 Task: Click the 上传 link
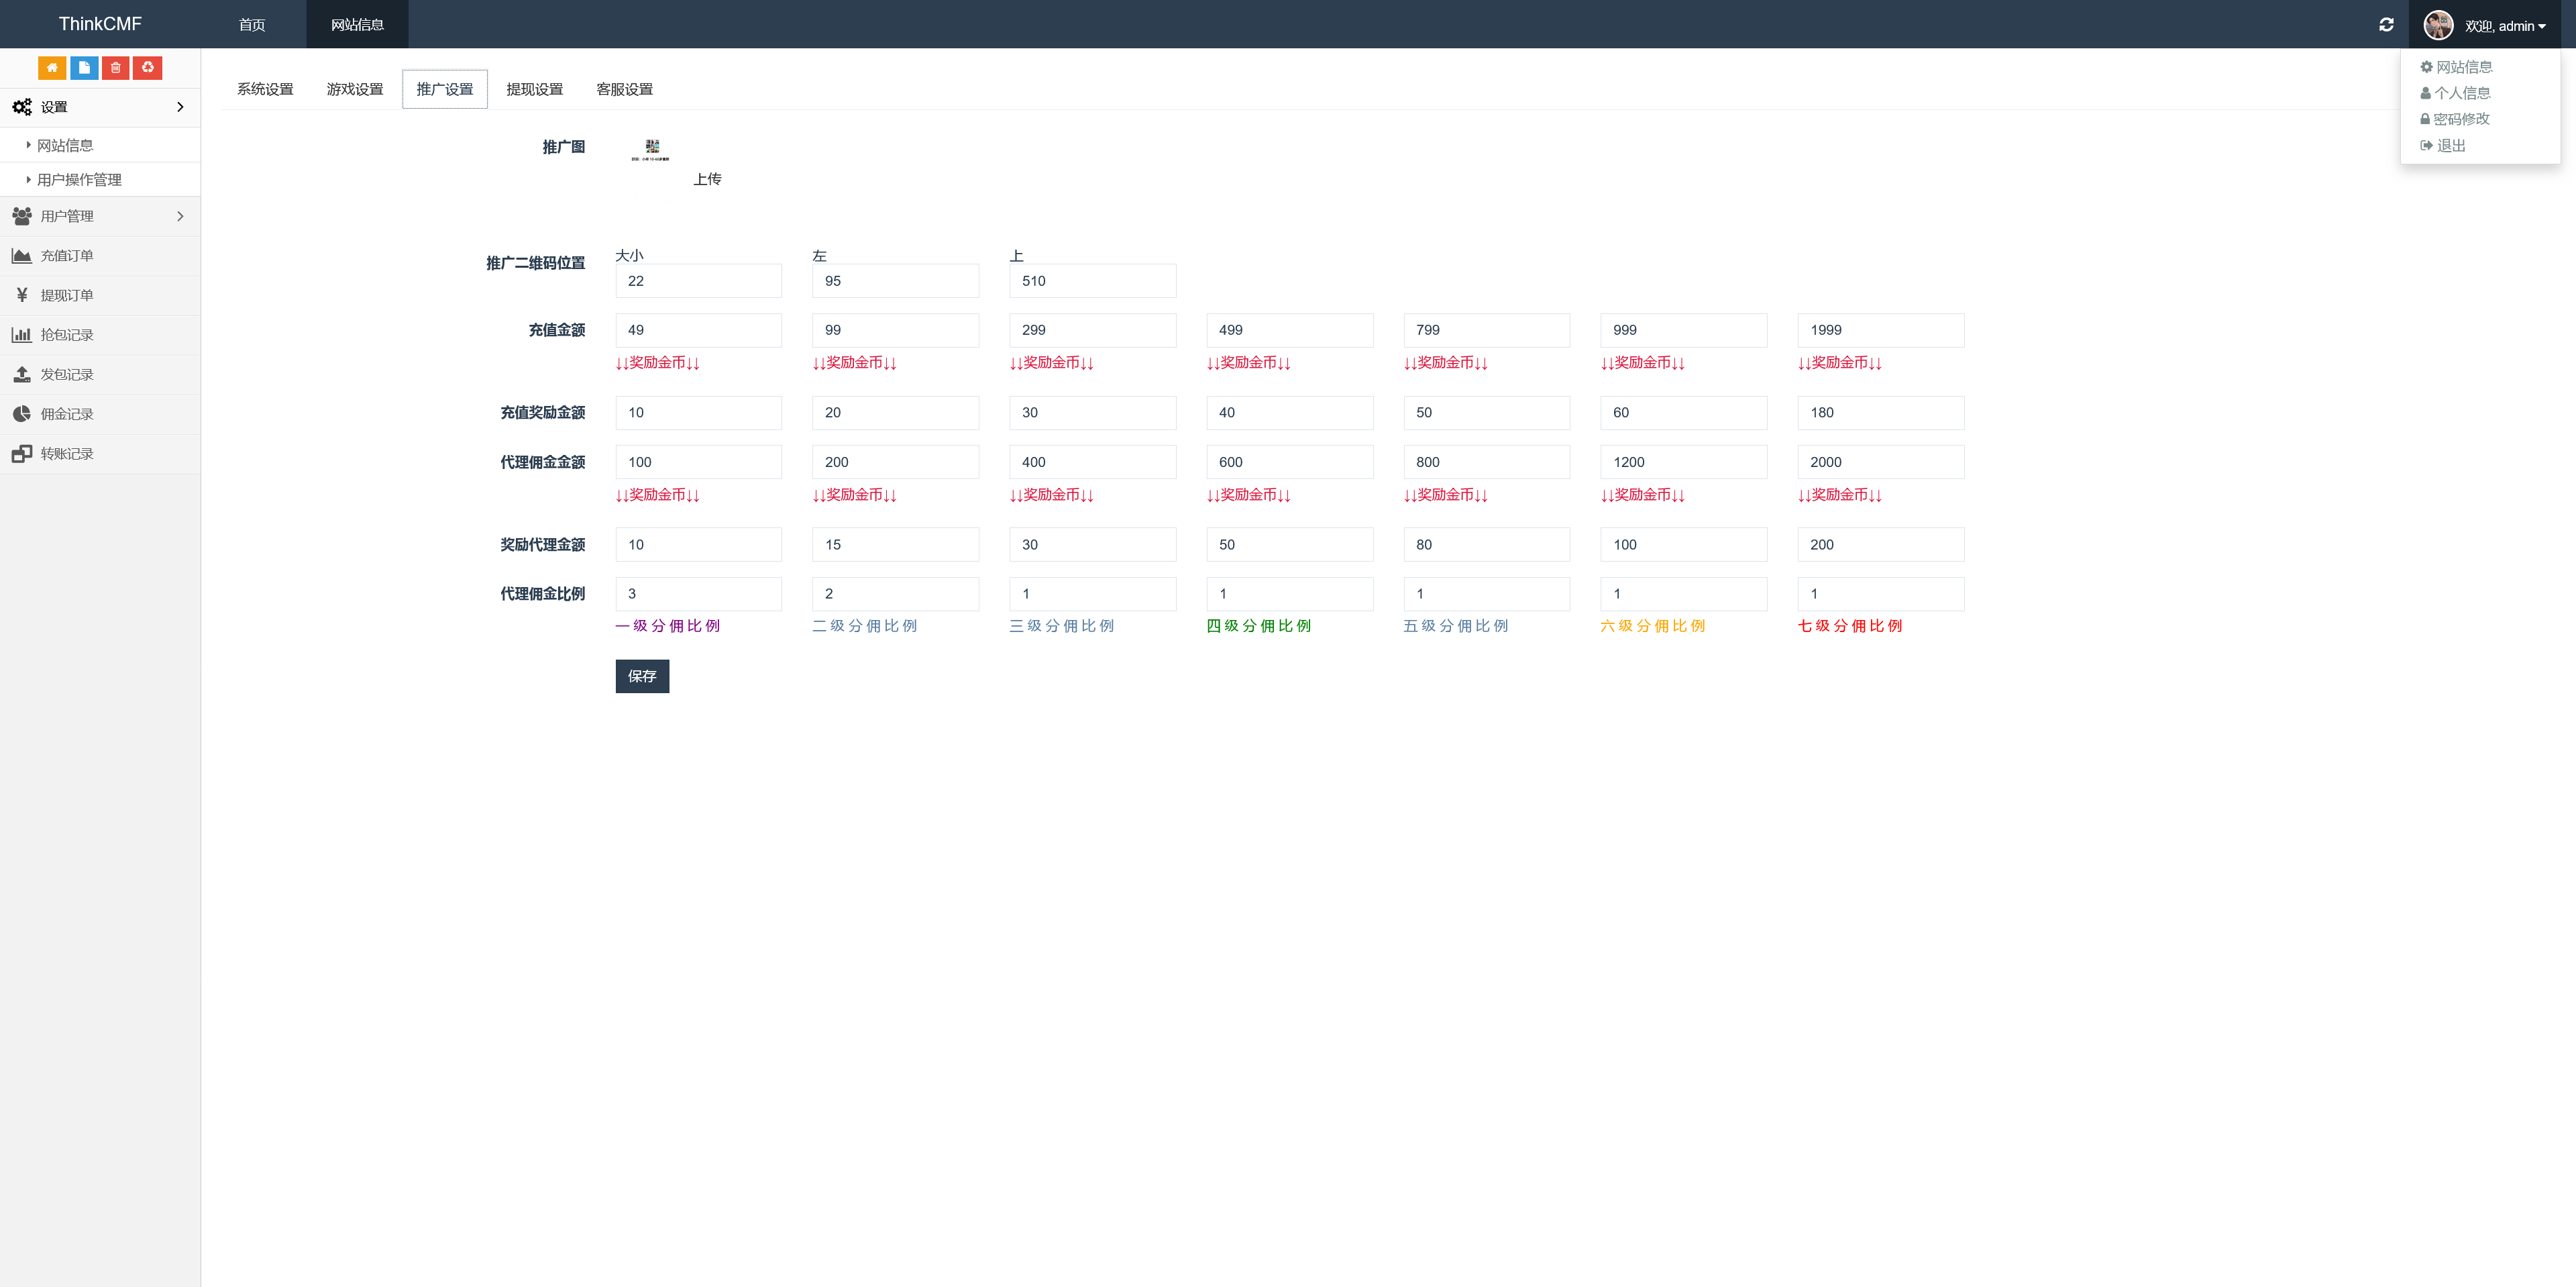[707, 179]
